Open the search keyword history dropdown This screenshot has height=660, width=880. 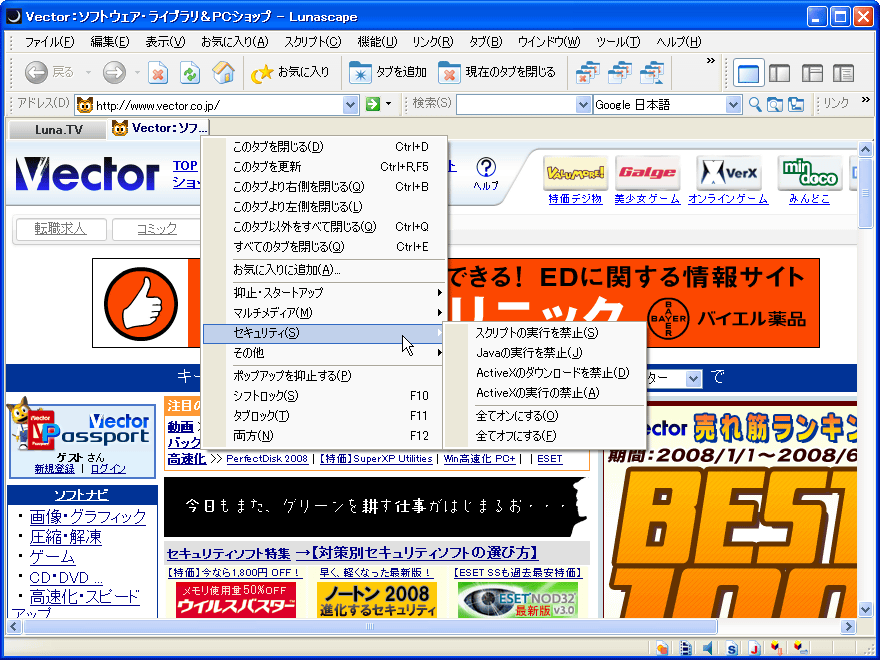[x=584, y=104]
